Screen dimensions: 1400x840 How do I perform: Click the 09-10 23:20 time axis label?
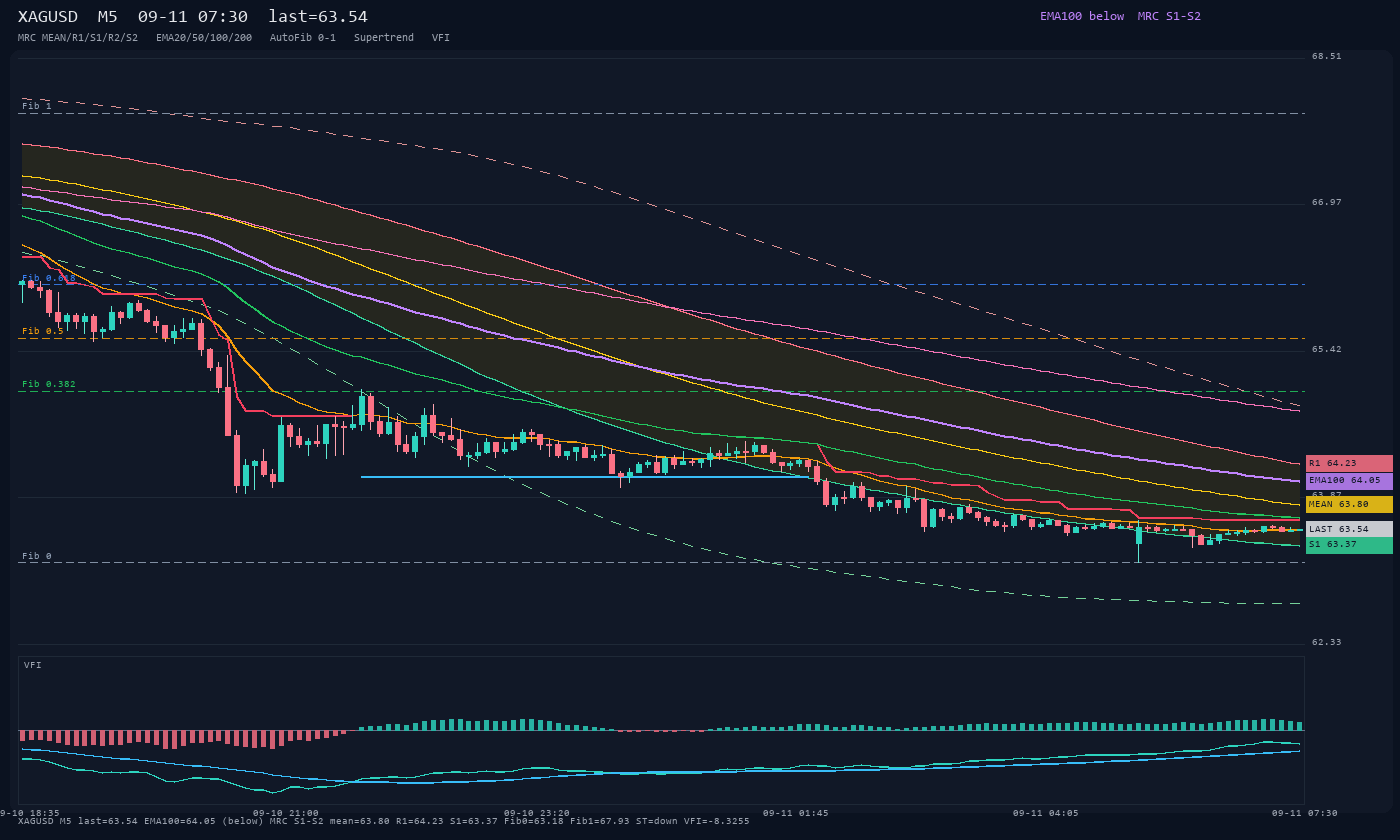click(x=537, y=813)
